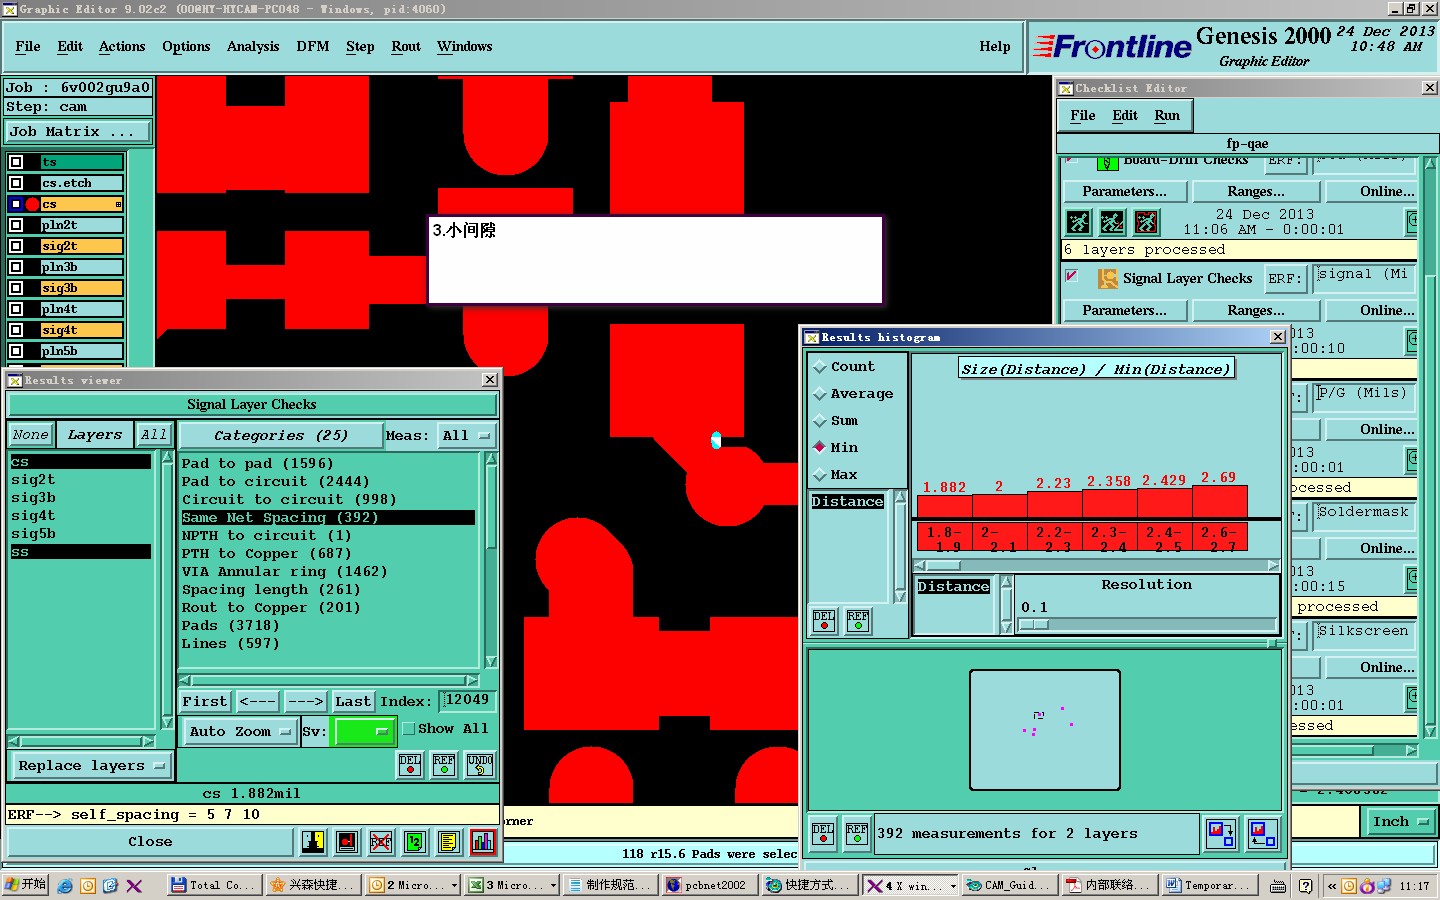Click crossed-out REF icon in Results viewer
The image size is (1440, 900).
(381, 842)
